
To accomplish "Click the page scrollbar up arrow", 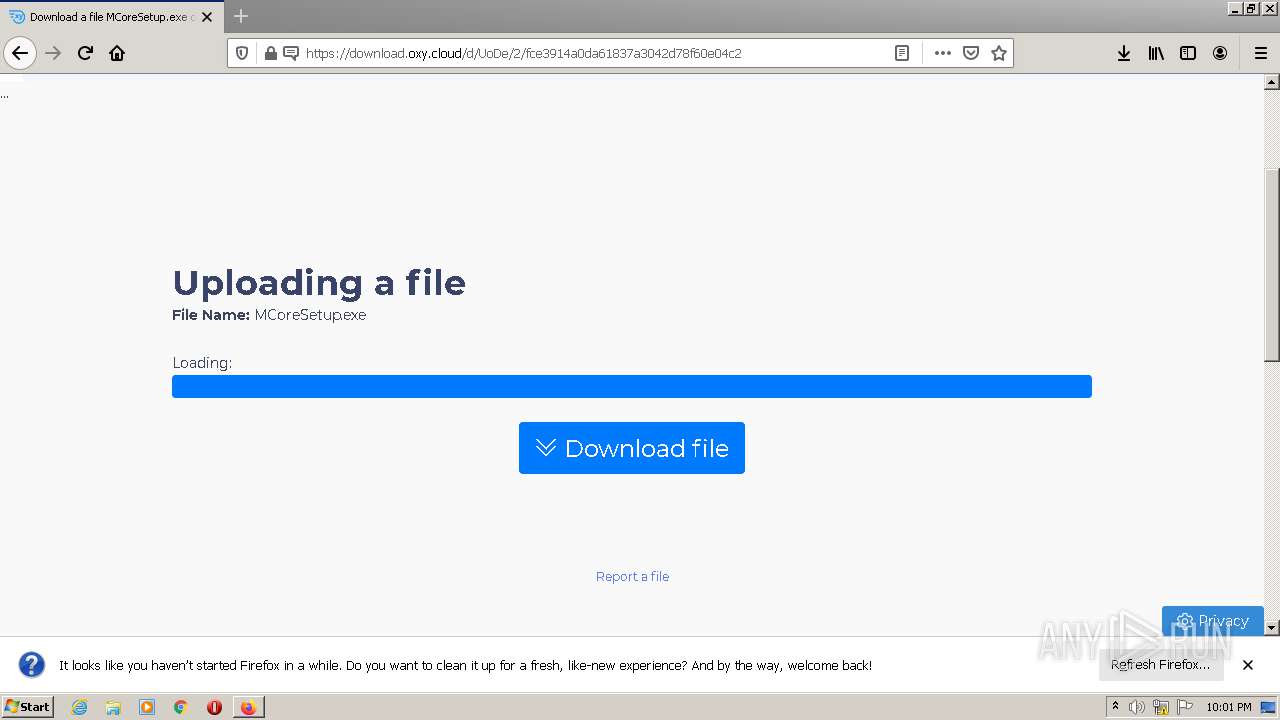I will tap(1272, 82).
